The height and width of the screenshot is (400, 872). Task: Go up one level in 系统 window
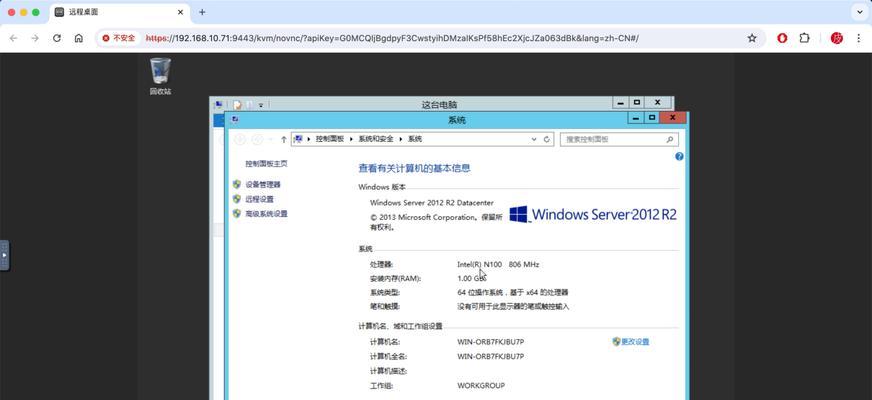284,139
